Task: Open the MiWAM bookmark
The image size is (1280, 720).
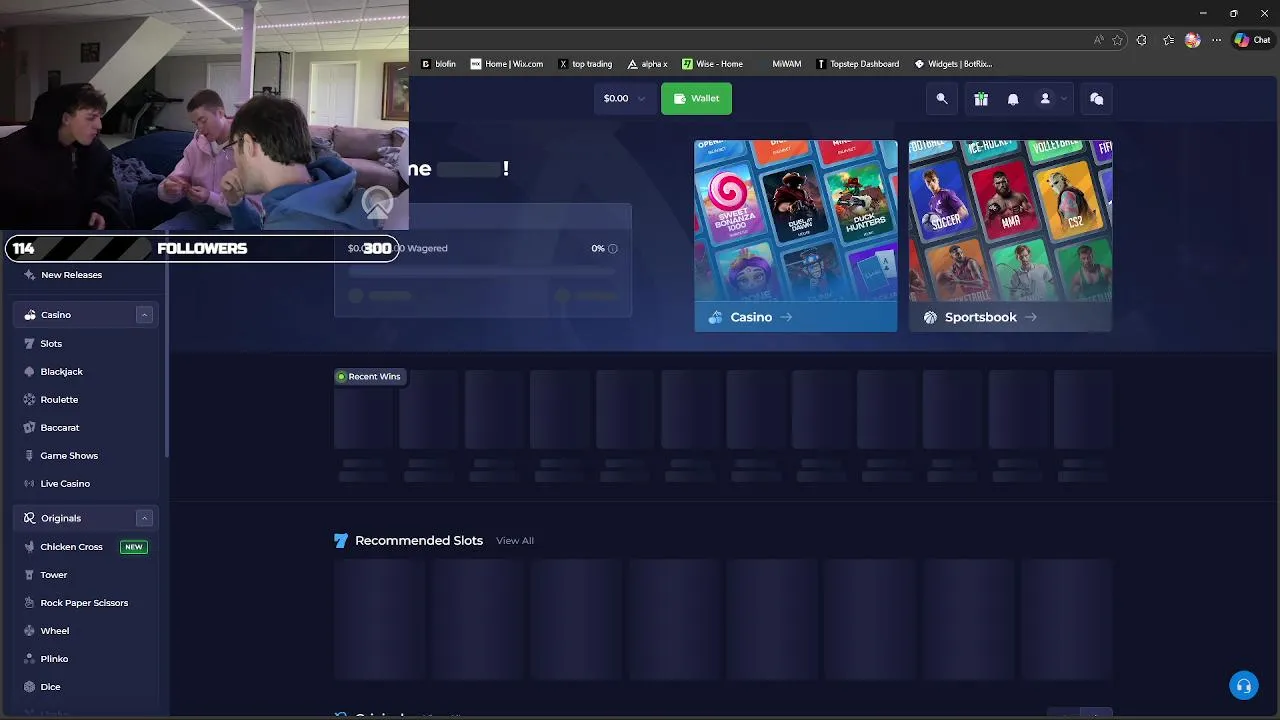Action: point(780,64)
